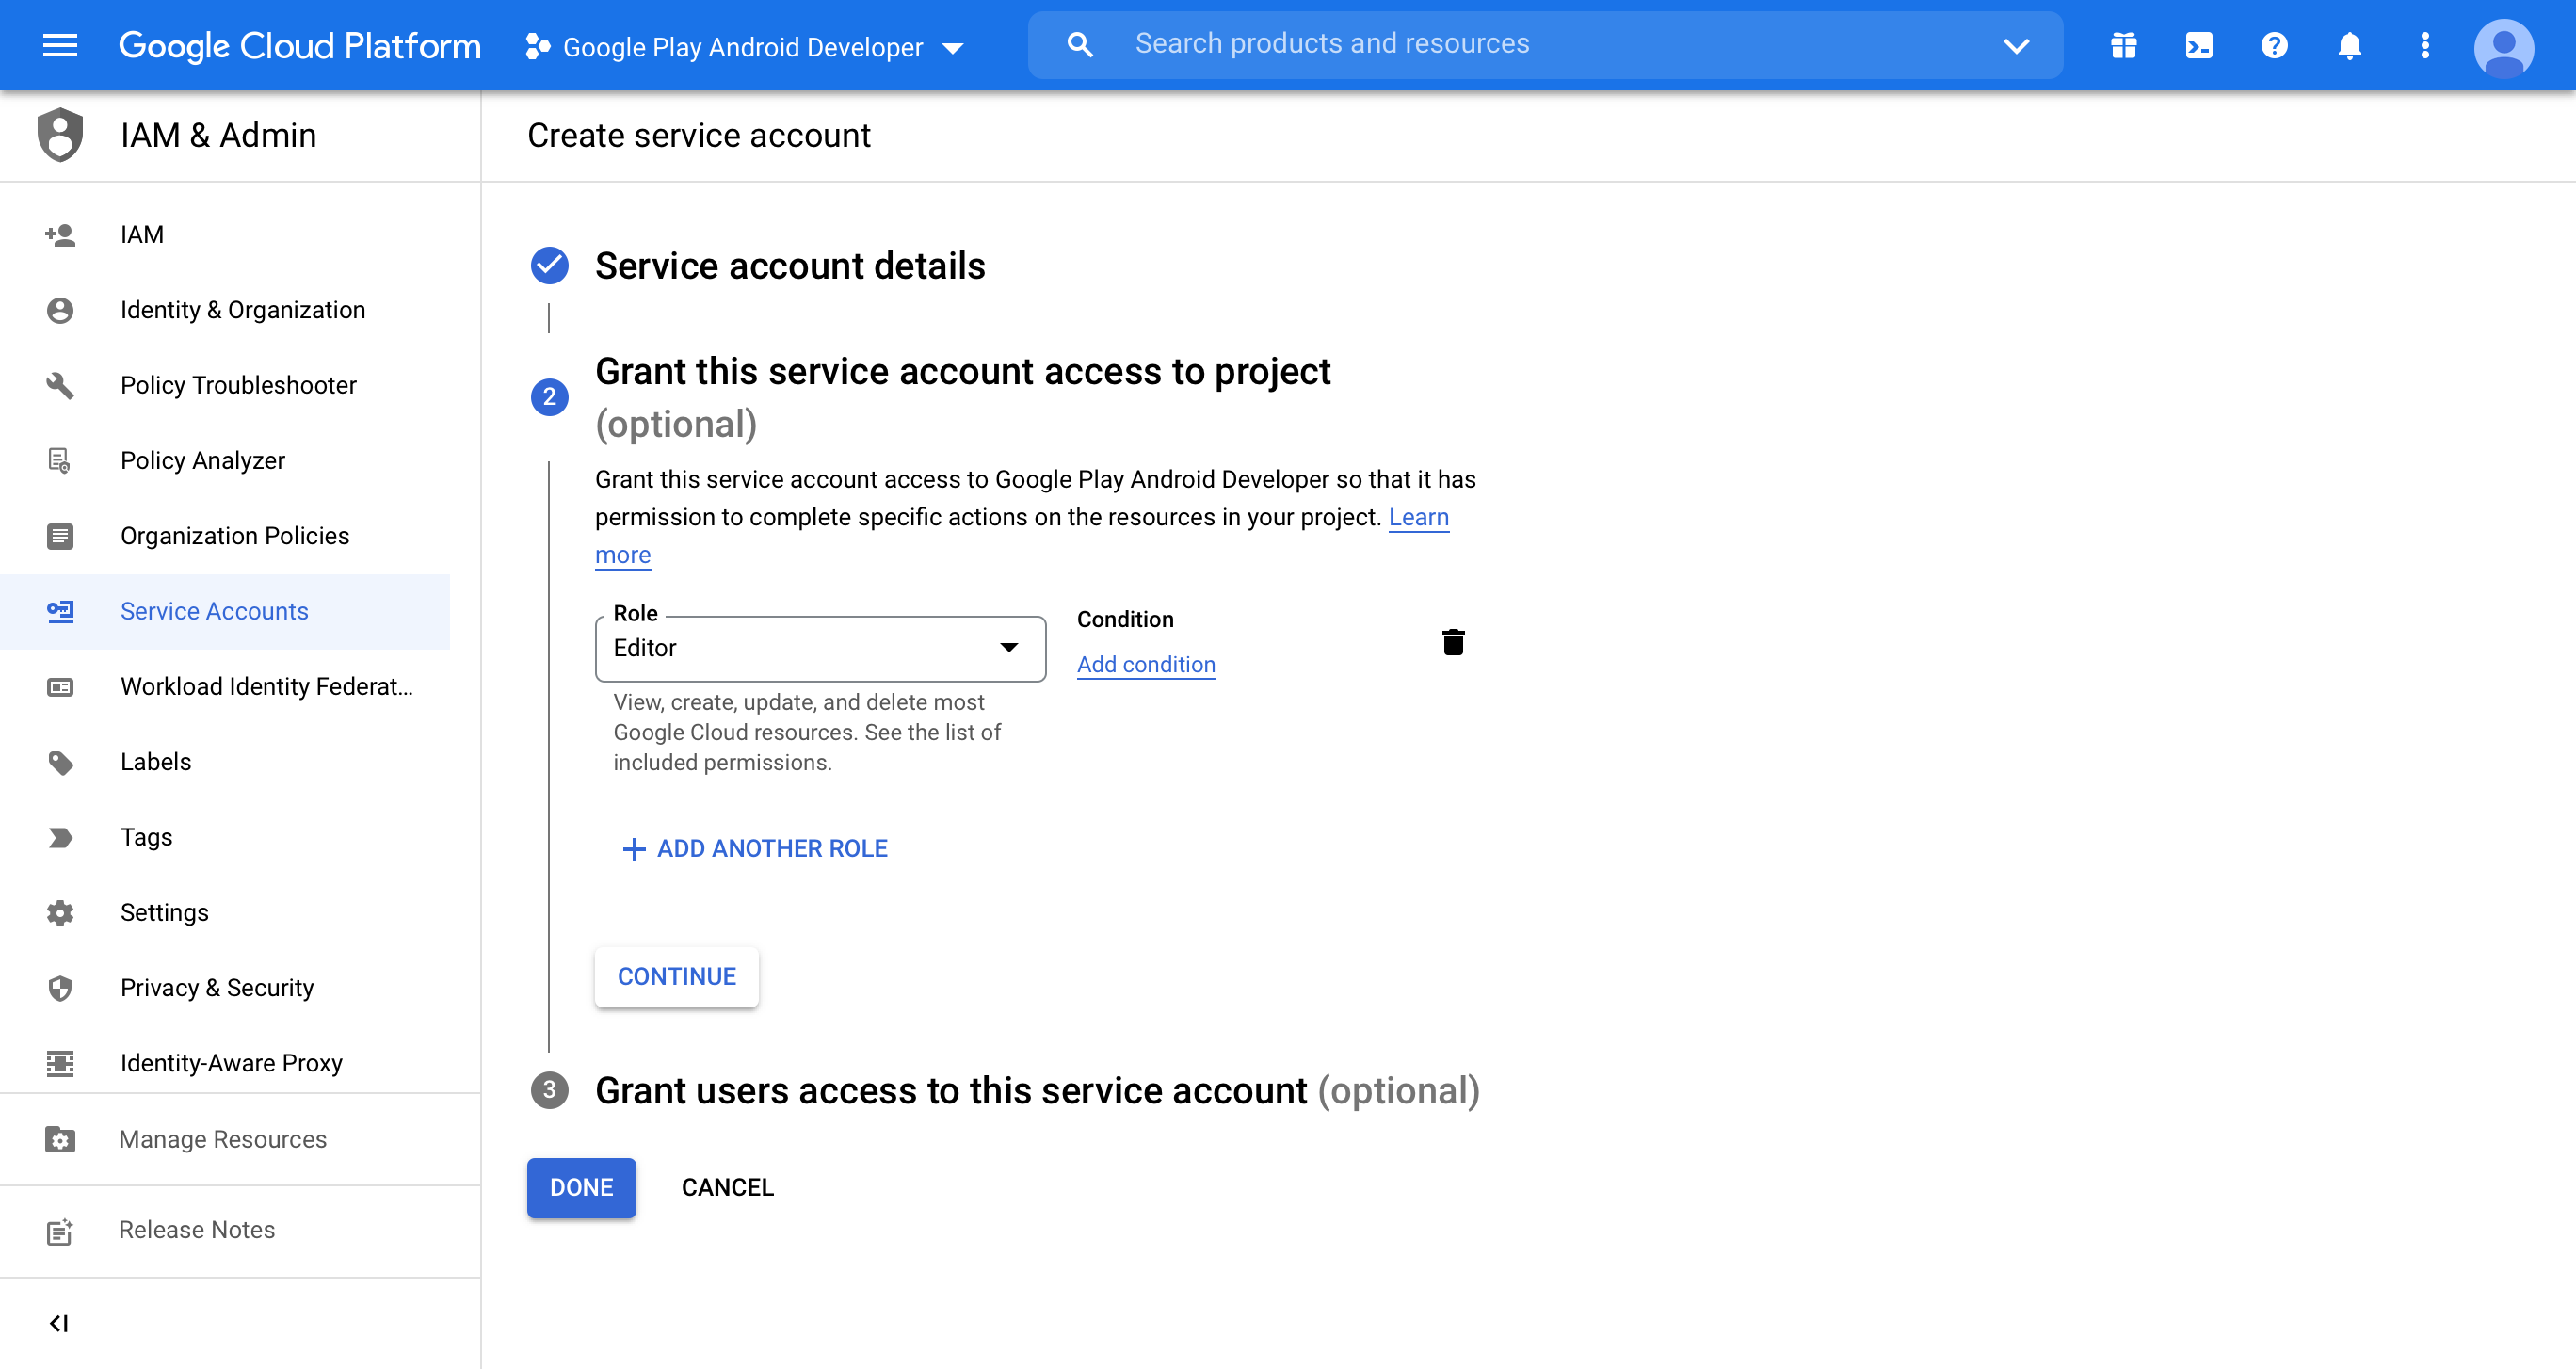Open the three-dot settings menu
The image size is (2576, 1369).
pyautogui.click(x=2424, y=45)
